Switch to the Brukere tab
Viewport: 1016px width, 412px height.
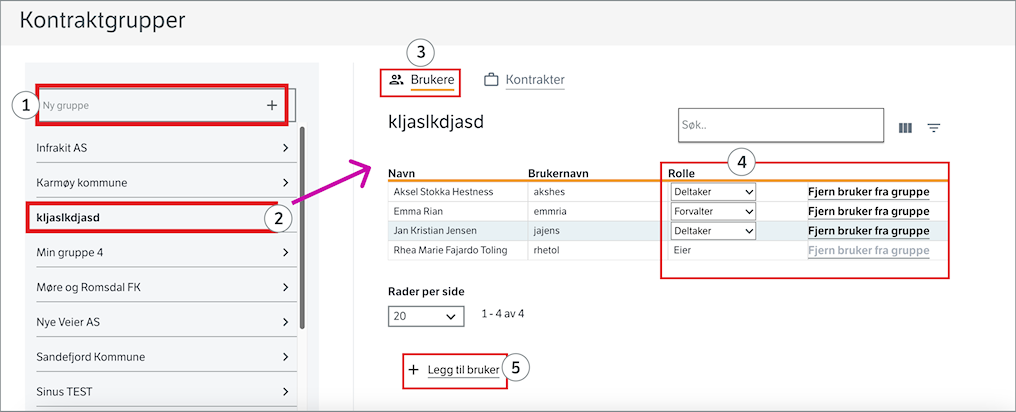tap(433, 80)
